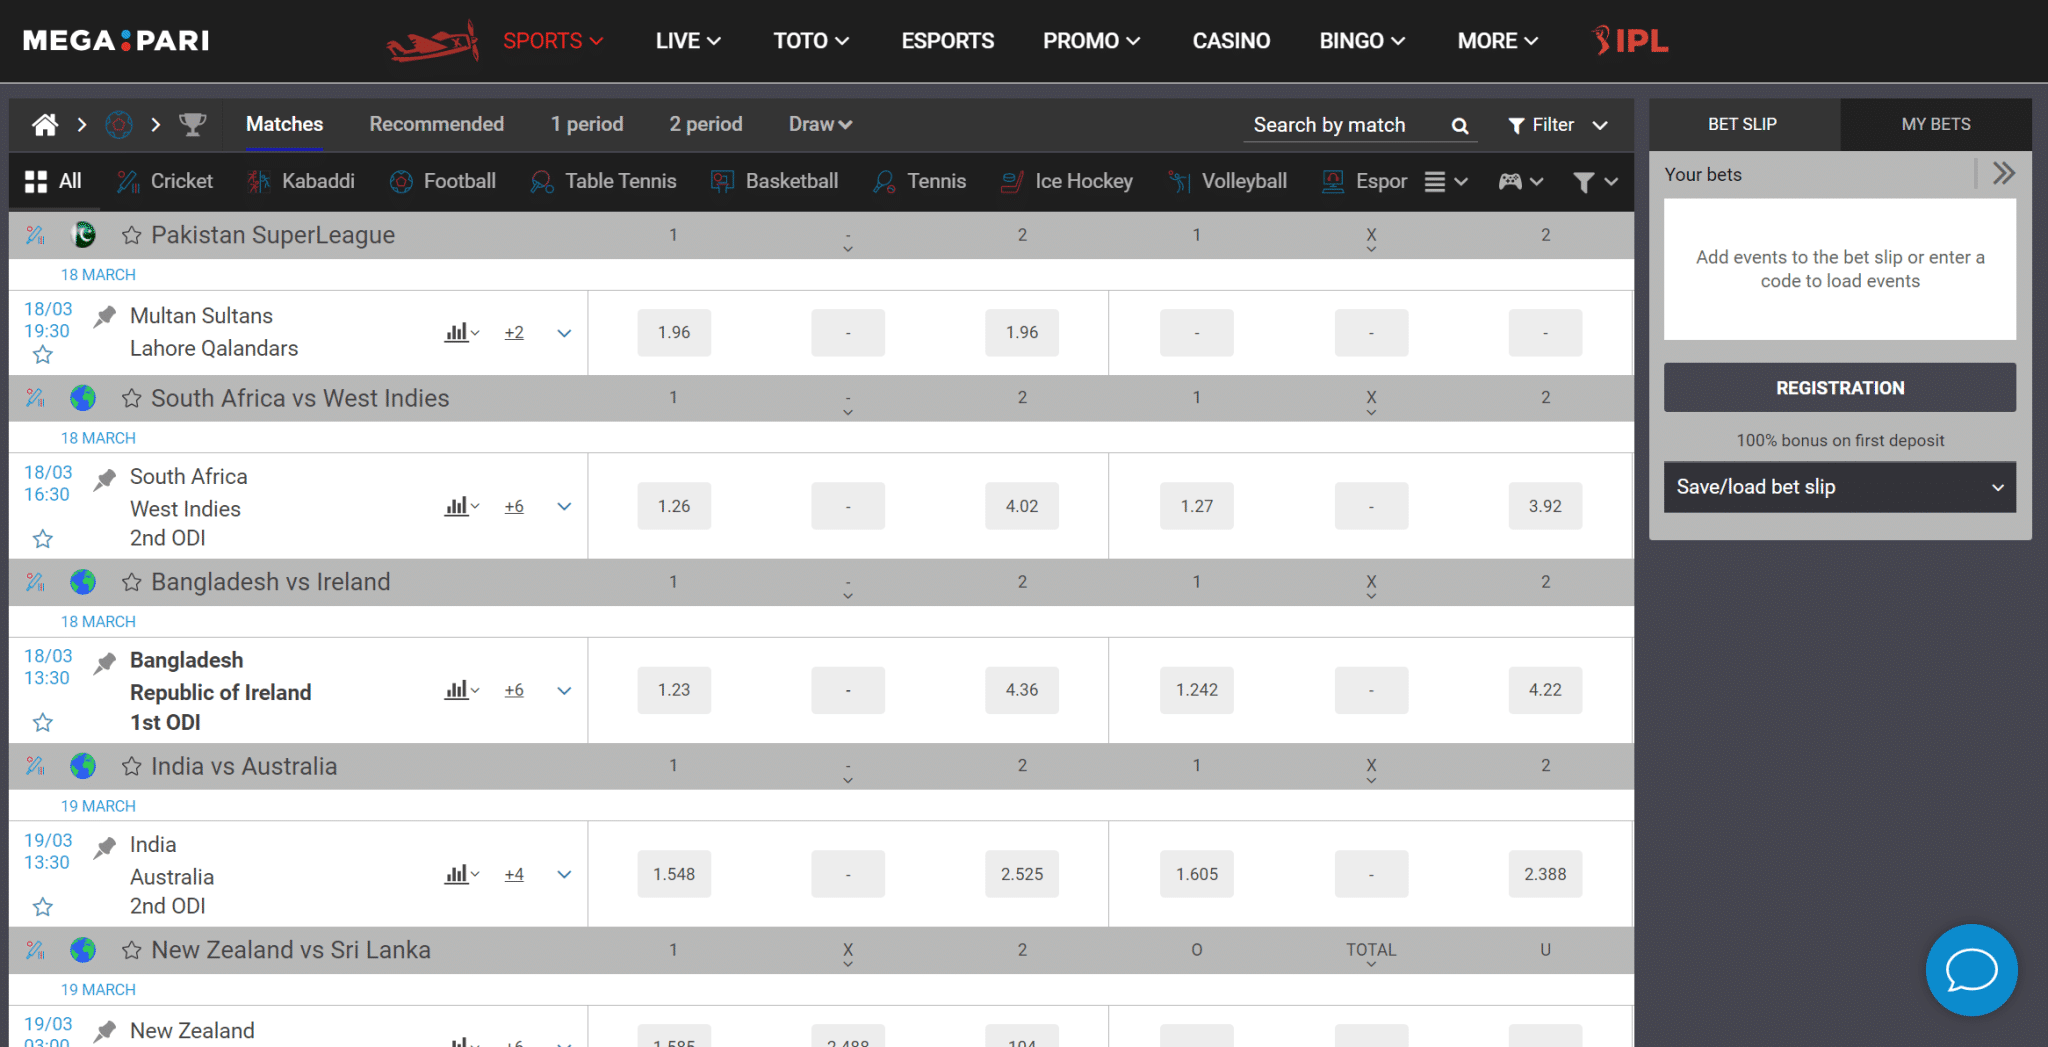Image resolution: width=2048 pixels, height=1047 pixels.
Task: Switch to the 1 period tab
Action: (x=587, y=124)
